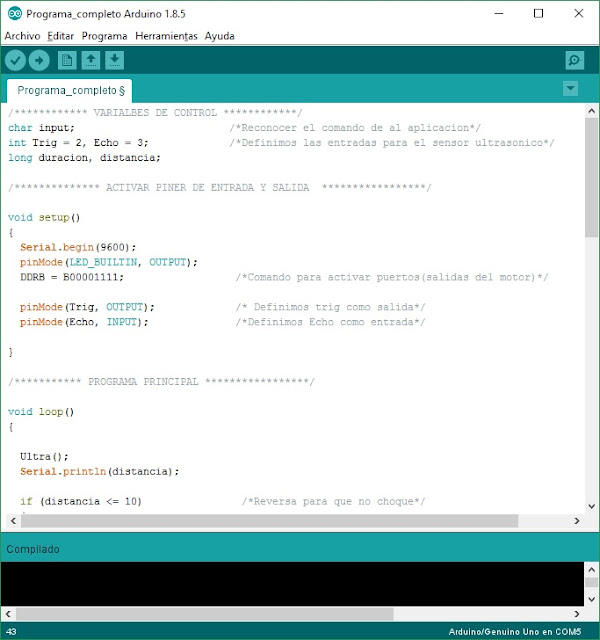Click the 'if (distancia <= 10)' line
The image size is (600, 640).
pos(81,501)
